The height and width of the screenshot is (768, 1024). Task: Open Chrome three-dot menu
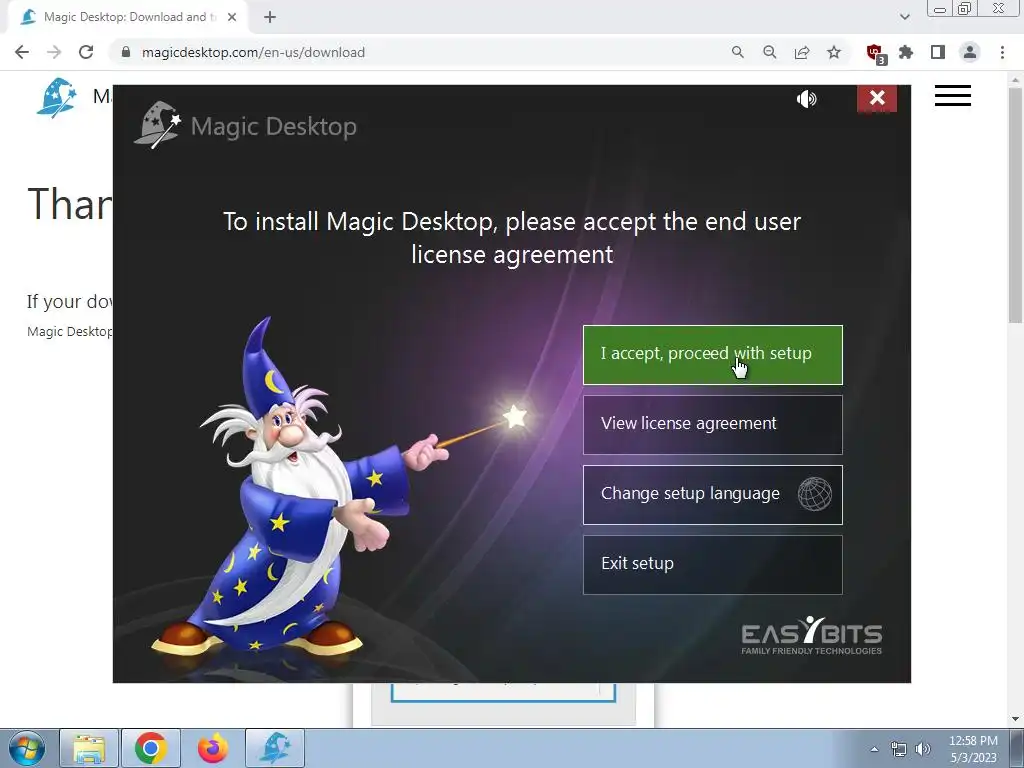[x=1002, y=52]
